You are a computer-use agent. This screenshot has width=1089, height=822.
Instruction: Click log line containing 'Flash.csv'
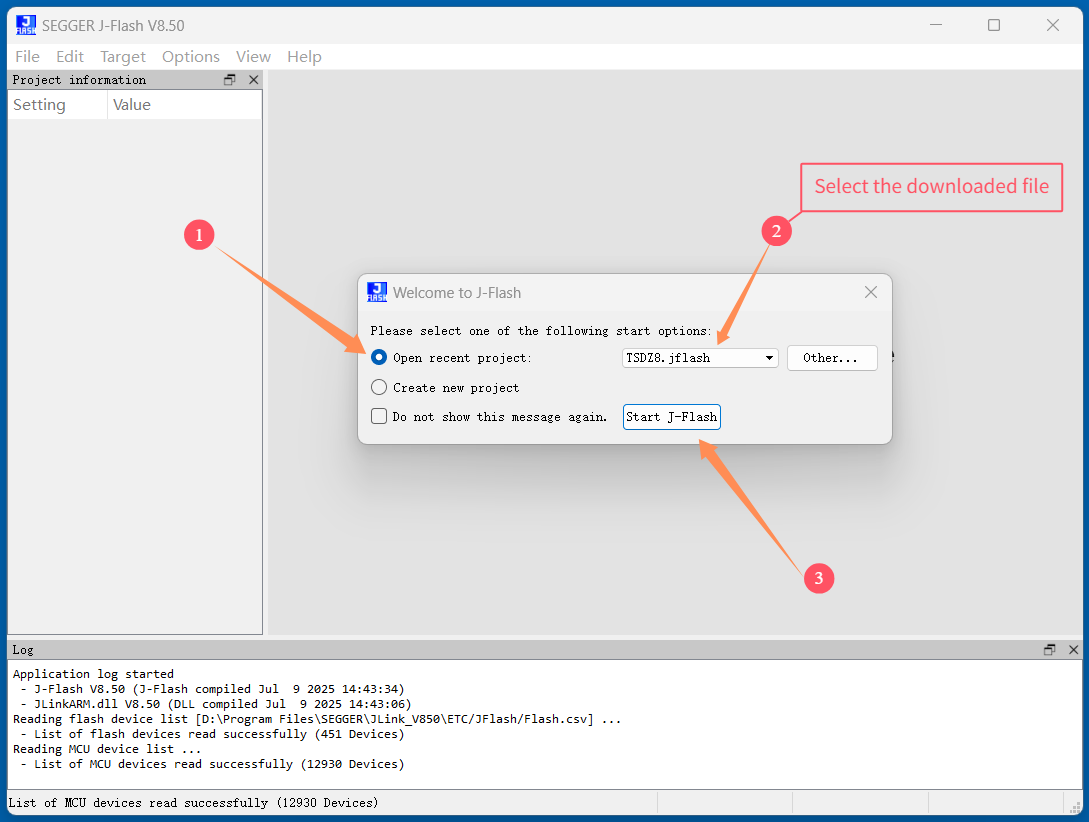pyautogui.click(x=317, y=719)
